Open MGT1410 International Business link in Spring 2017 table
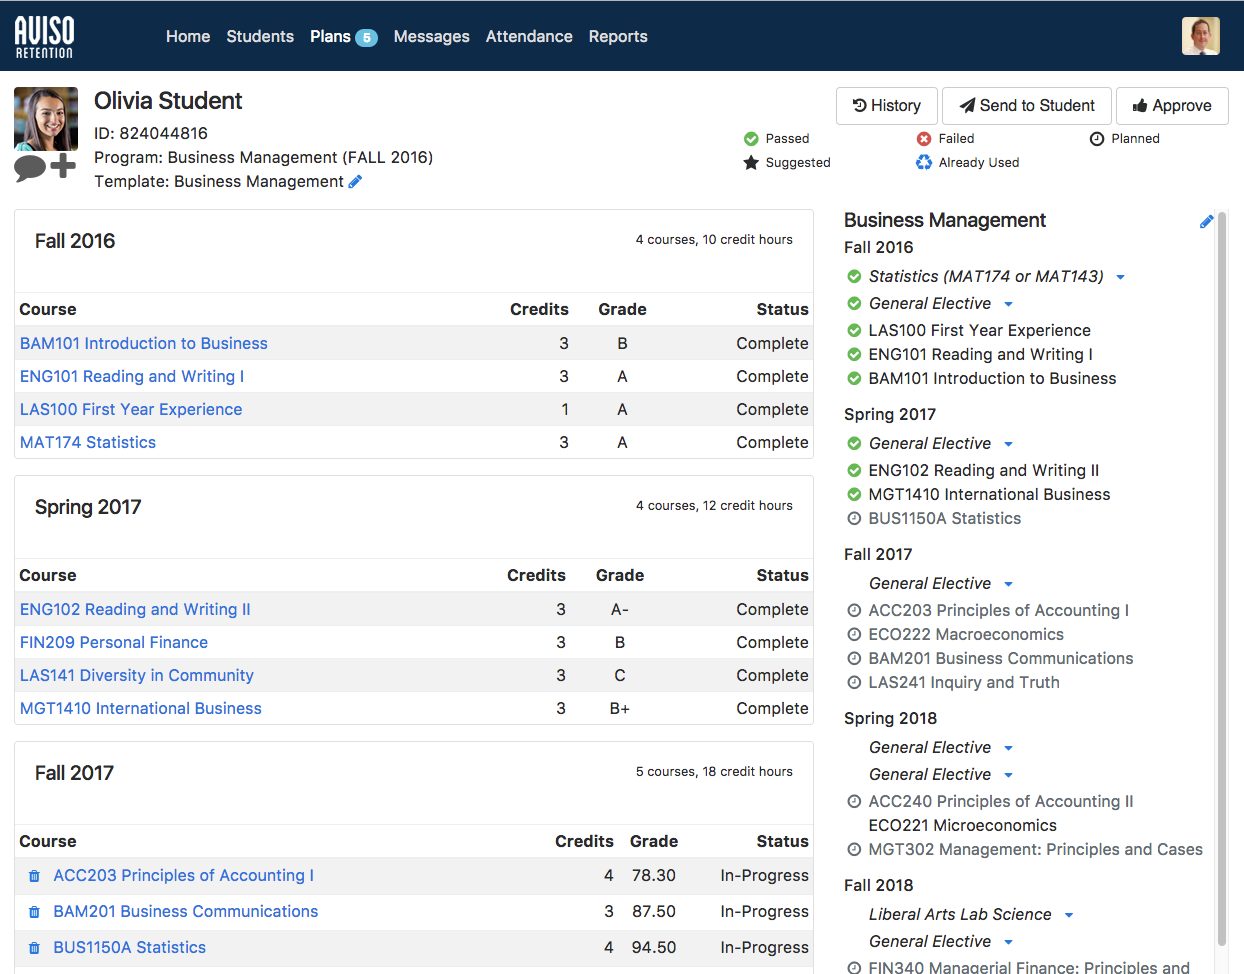 click(141, 708)
